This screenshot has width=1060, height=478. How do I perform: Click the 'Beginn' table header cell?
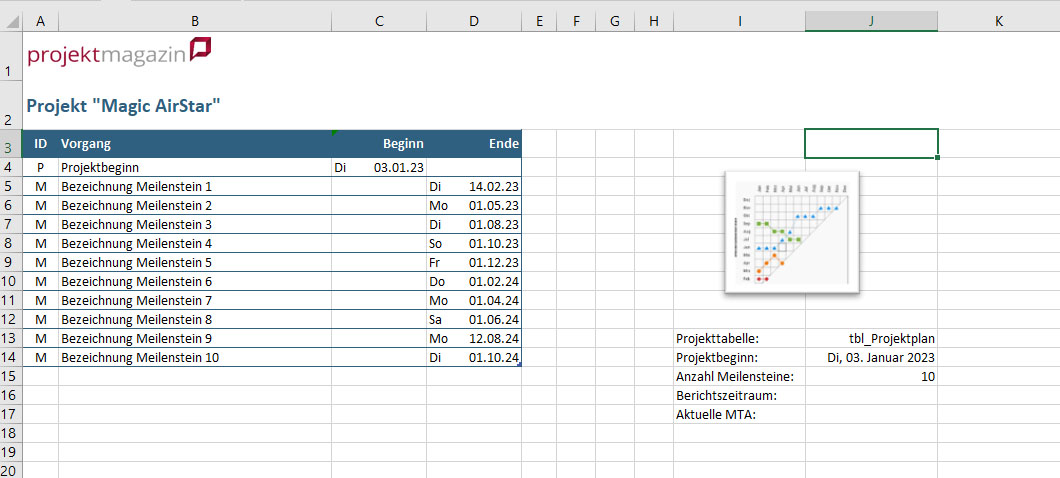379,144
